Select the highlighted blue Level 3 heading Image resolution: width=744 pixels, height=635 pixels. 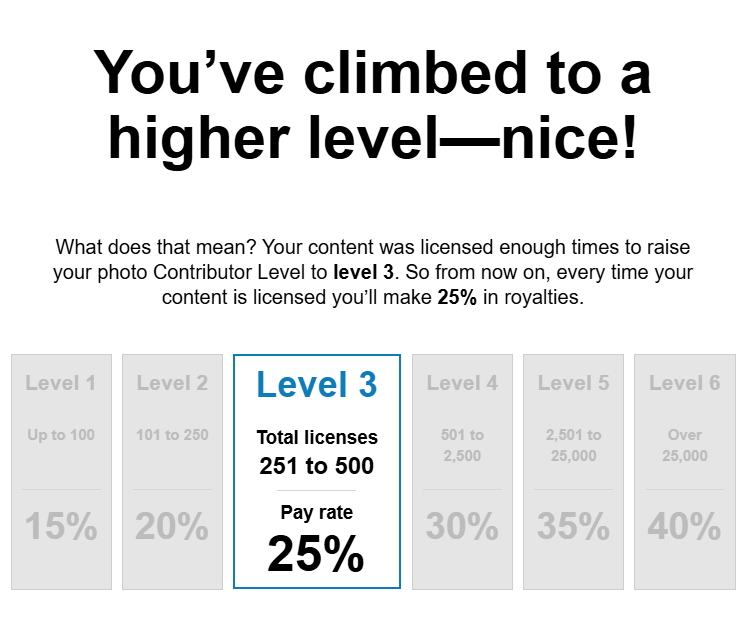[x=316, y=385]
